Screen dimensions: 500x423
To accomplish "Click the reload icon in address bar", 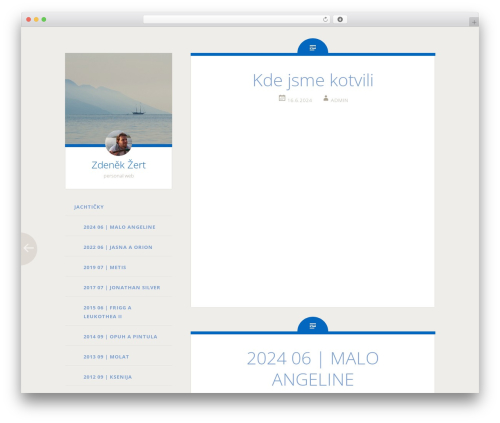I will (x=325, y=20).
